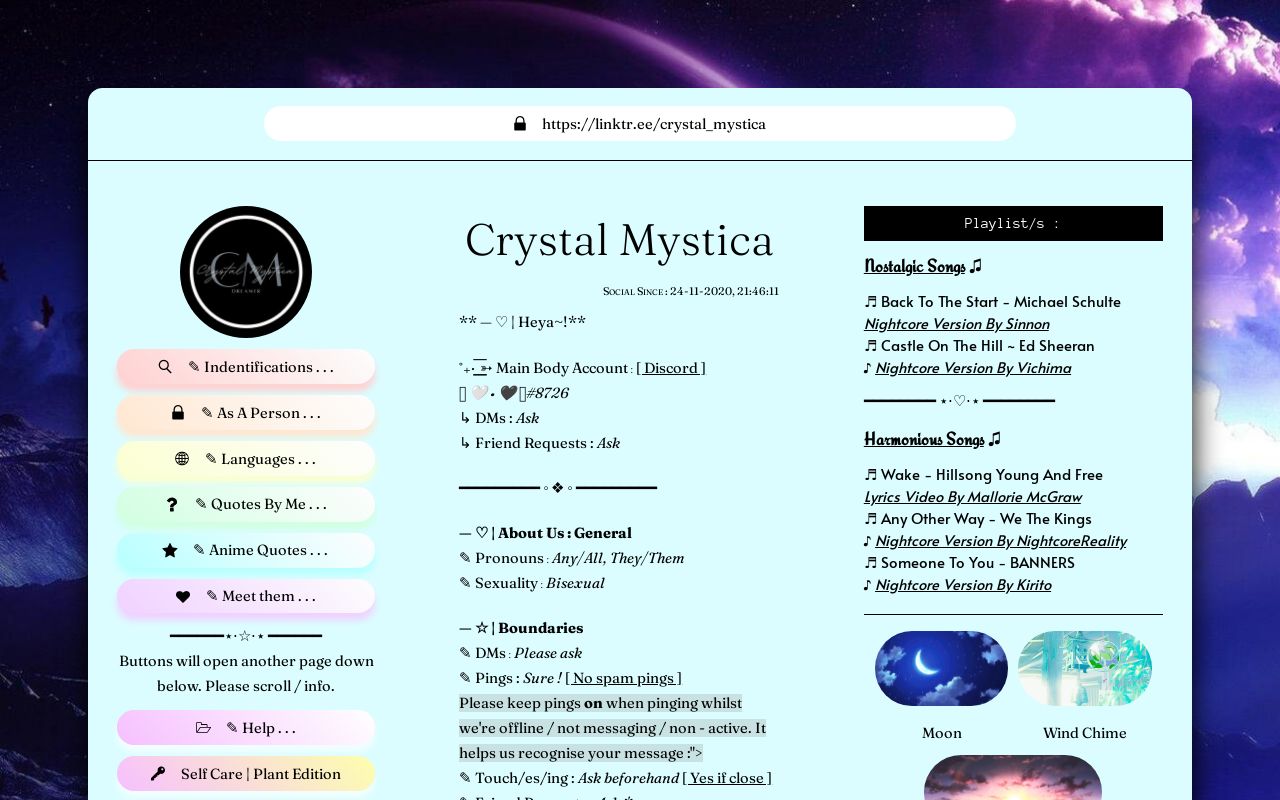
Task: Open Nightcore Version By Sinnon link
Action: point(956,324)
